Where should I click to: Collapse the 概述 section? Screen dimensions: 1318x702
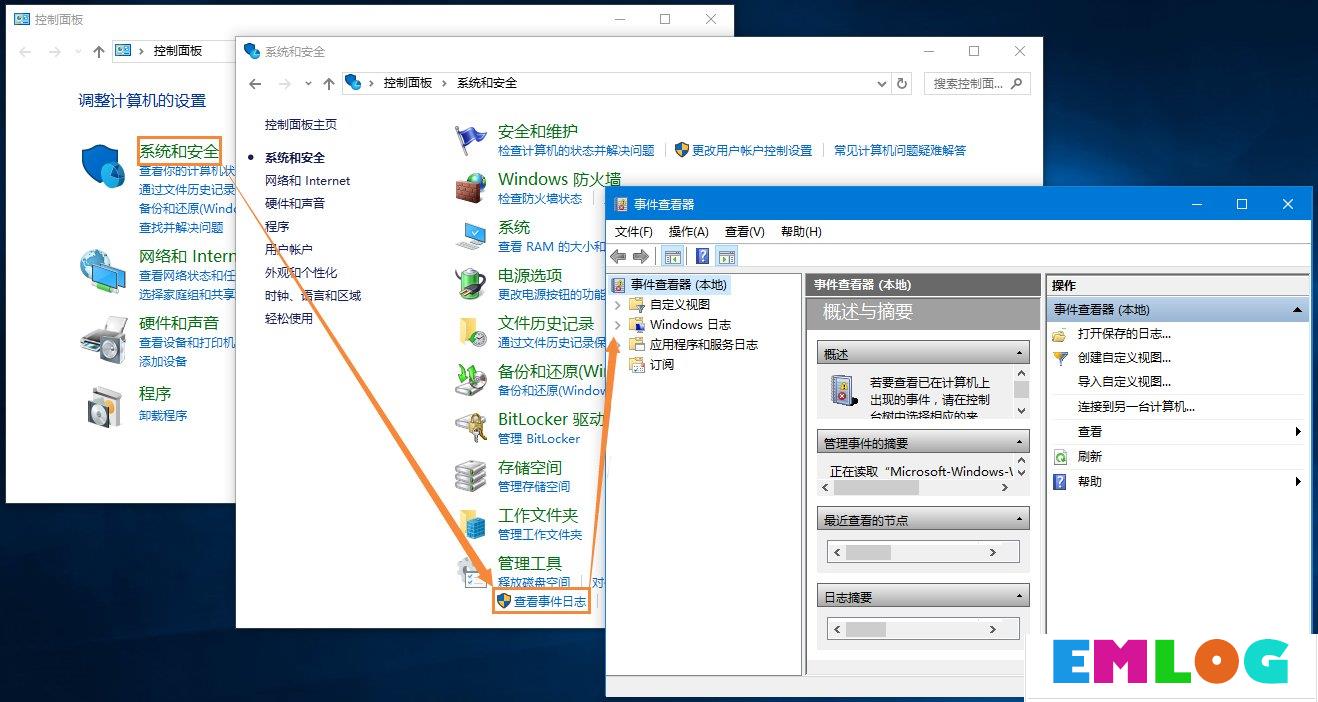coord(1020,354)
